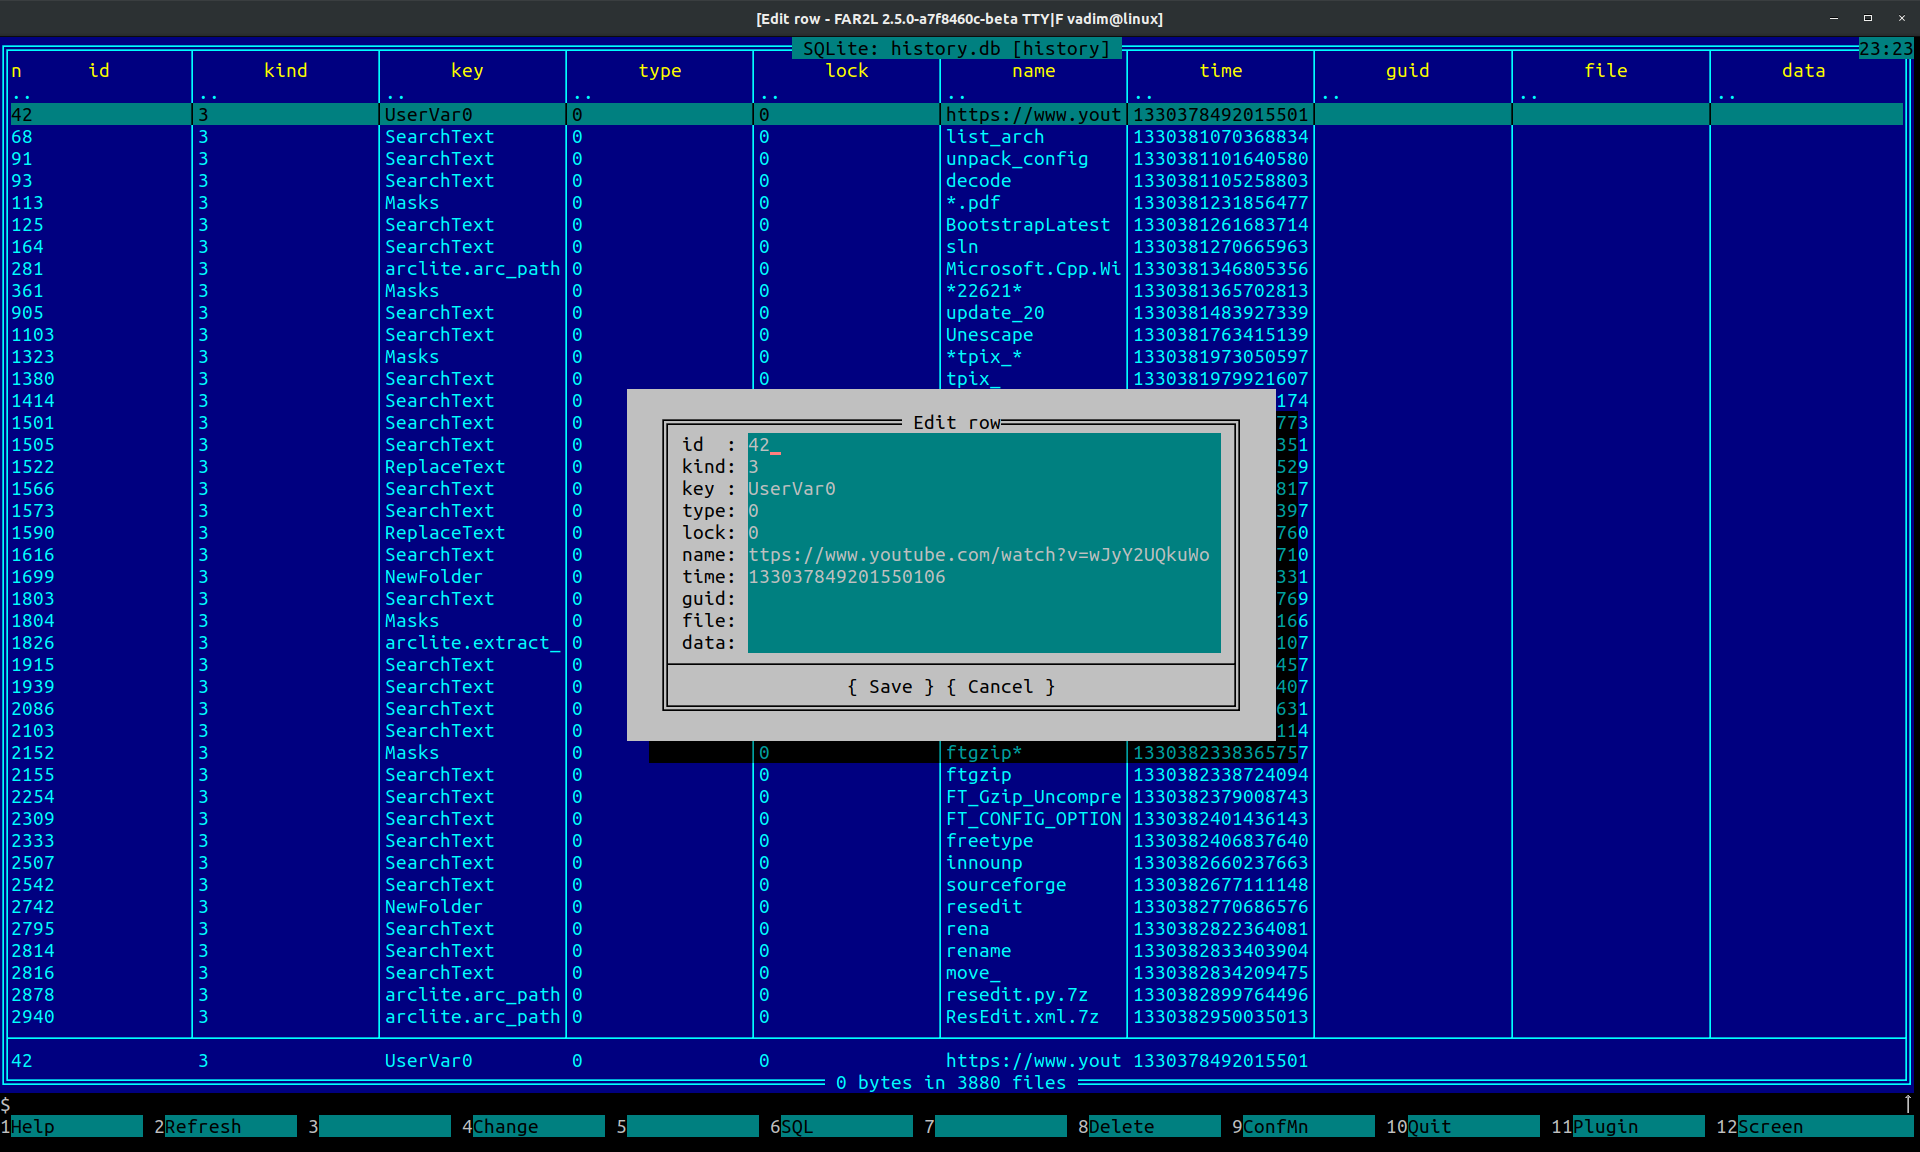Click the unpack_config entry in name column
Image resolution: width=1920 pixels, height=1152 pixels.
[1016, 159]
